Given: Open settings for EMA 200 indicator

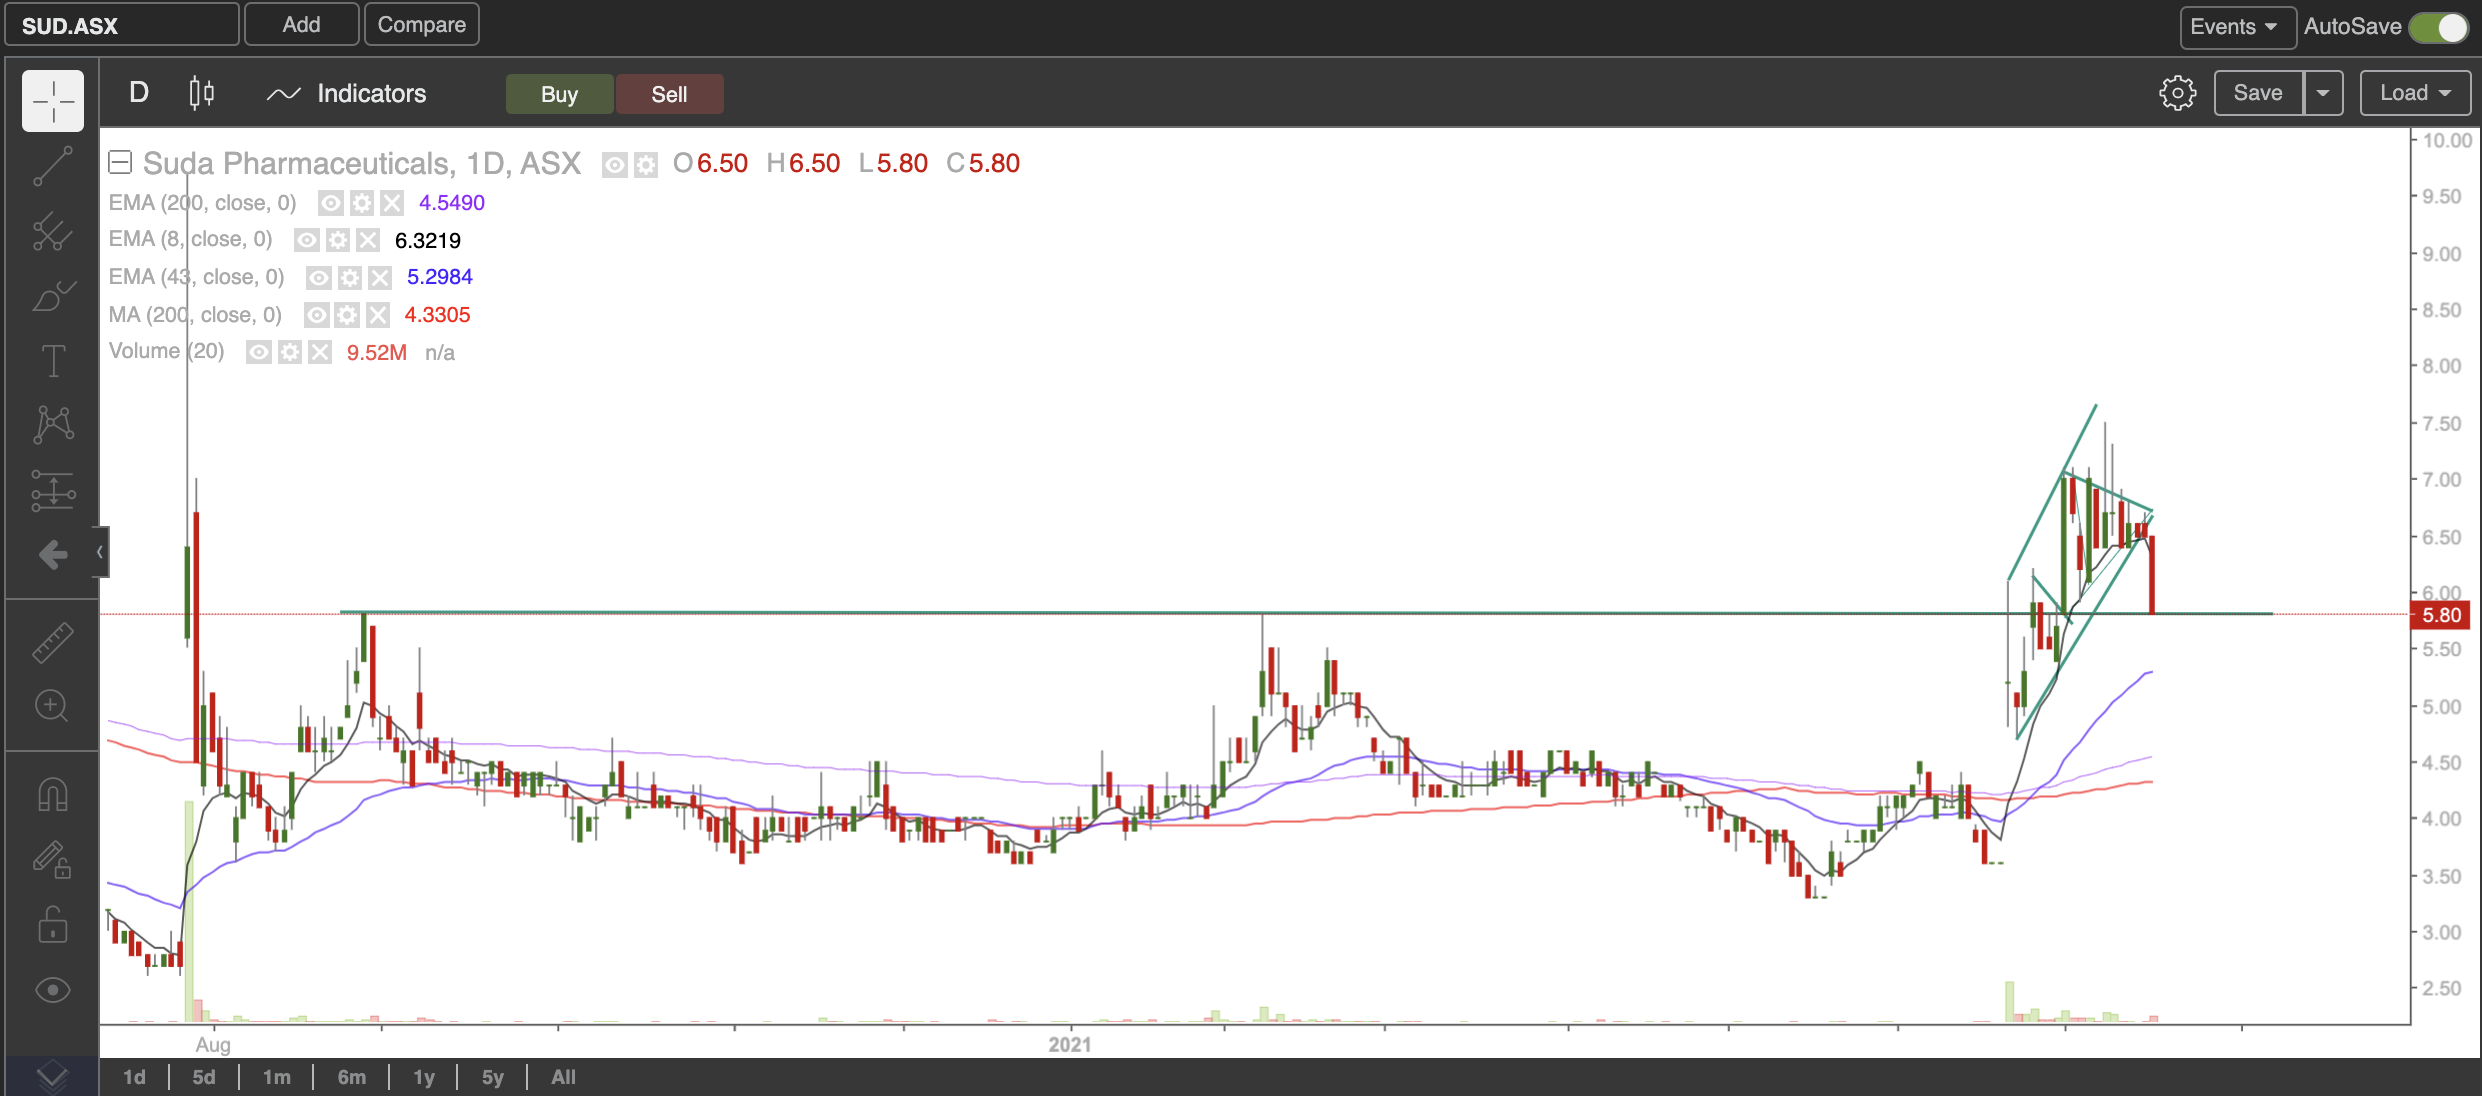Looking at the screenshot, I should point(362,203).
